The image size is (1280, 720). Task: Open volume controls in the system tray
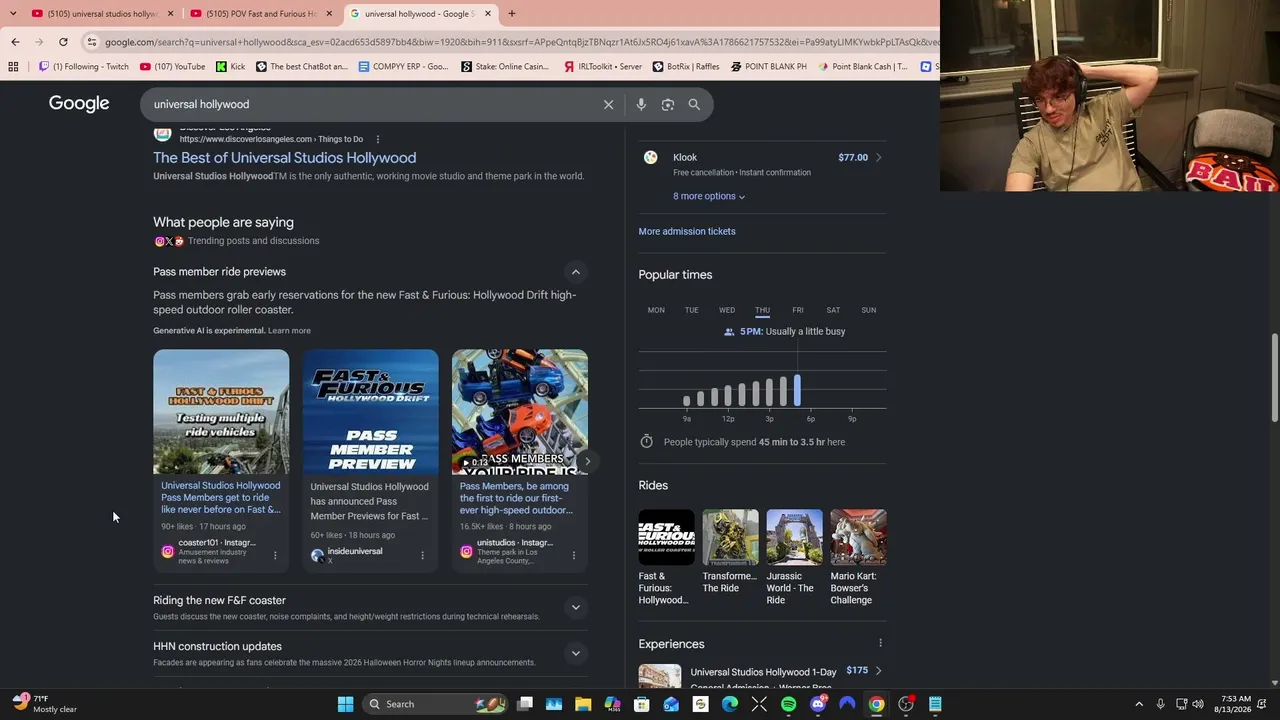pyautogui.click(x=1198, y=704)
